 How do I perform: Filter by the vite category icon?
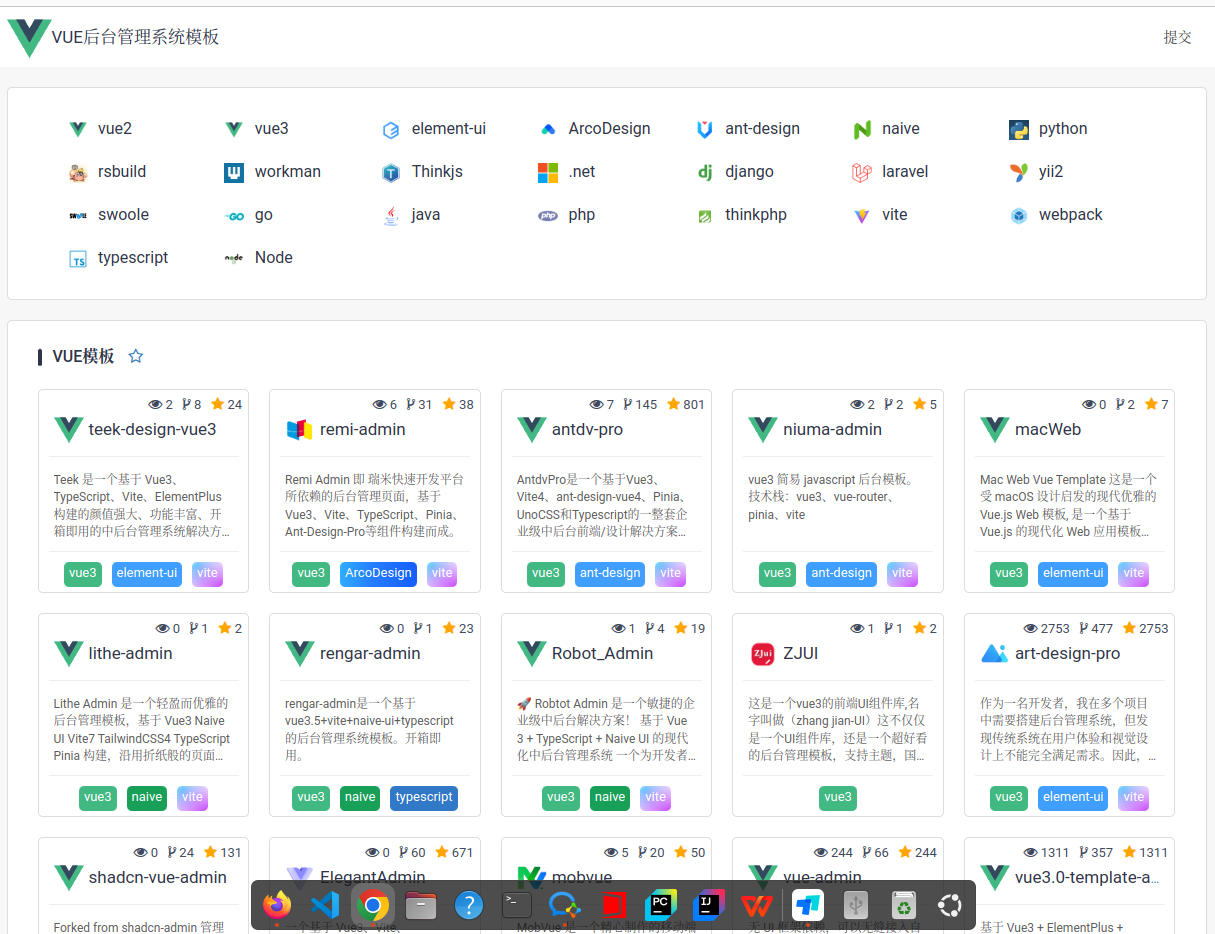(x=862, y=215)
